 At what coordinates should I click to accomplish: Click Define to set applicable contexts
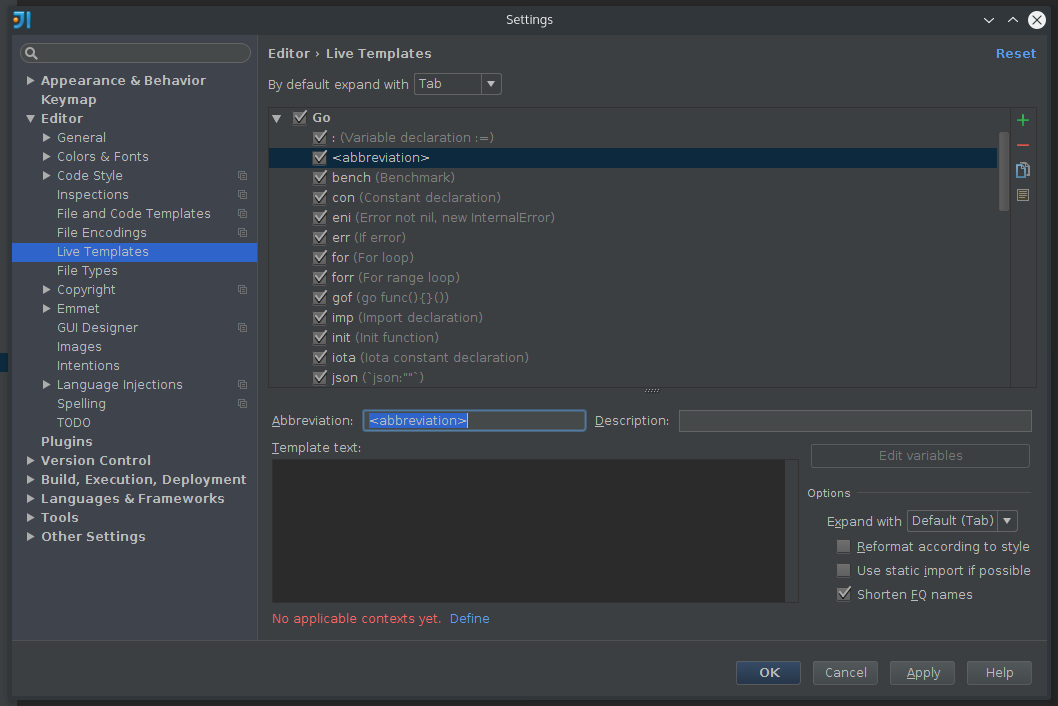(469, 618)
